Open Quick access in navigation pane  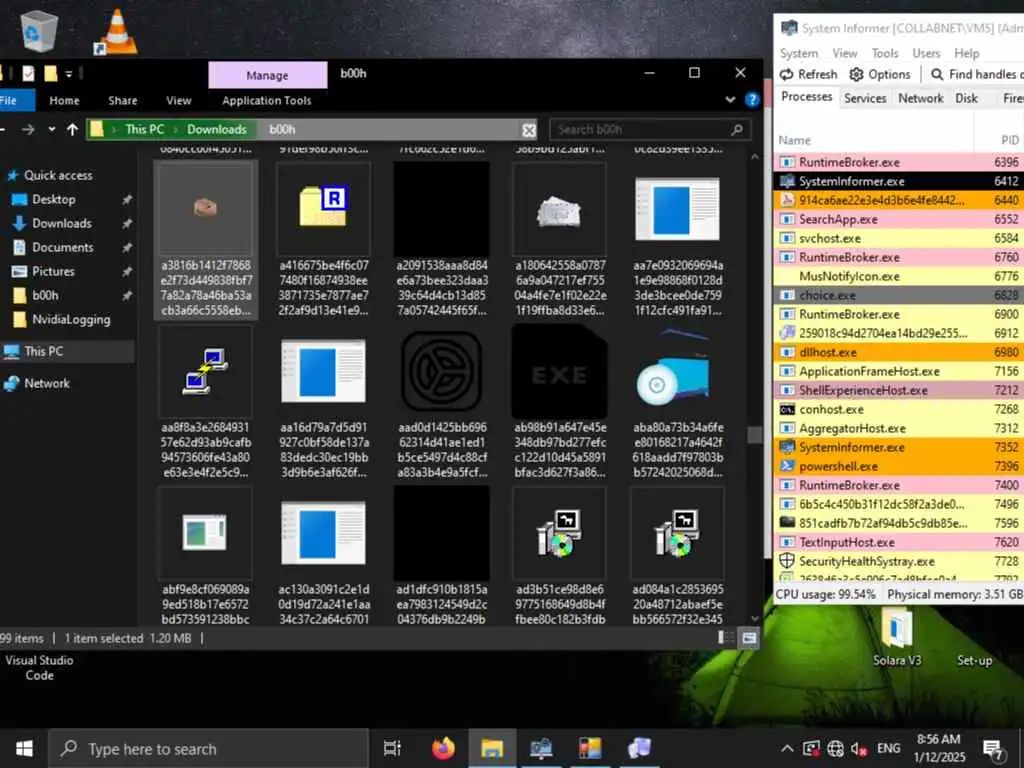[x=58, y=175]
